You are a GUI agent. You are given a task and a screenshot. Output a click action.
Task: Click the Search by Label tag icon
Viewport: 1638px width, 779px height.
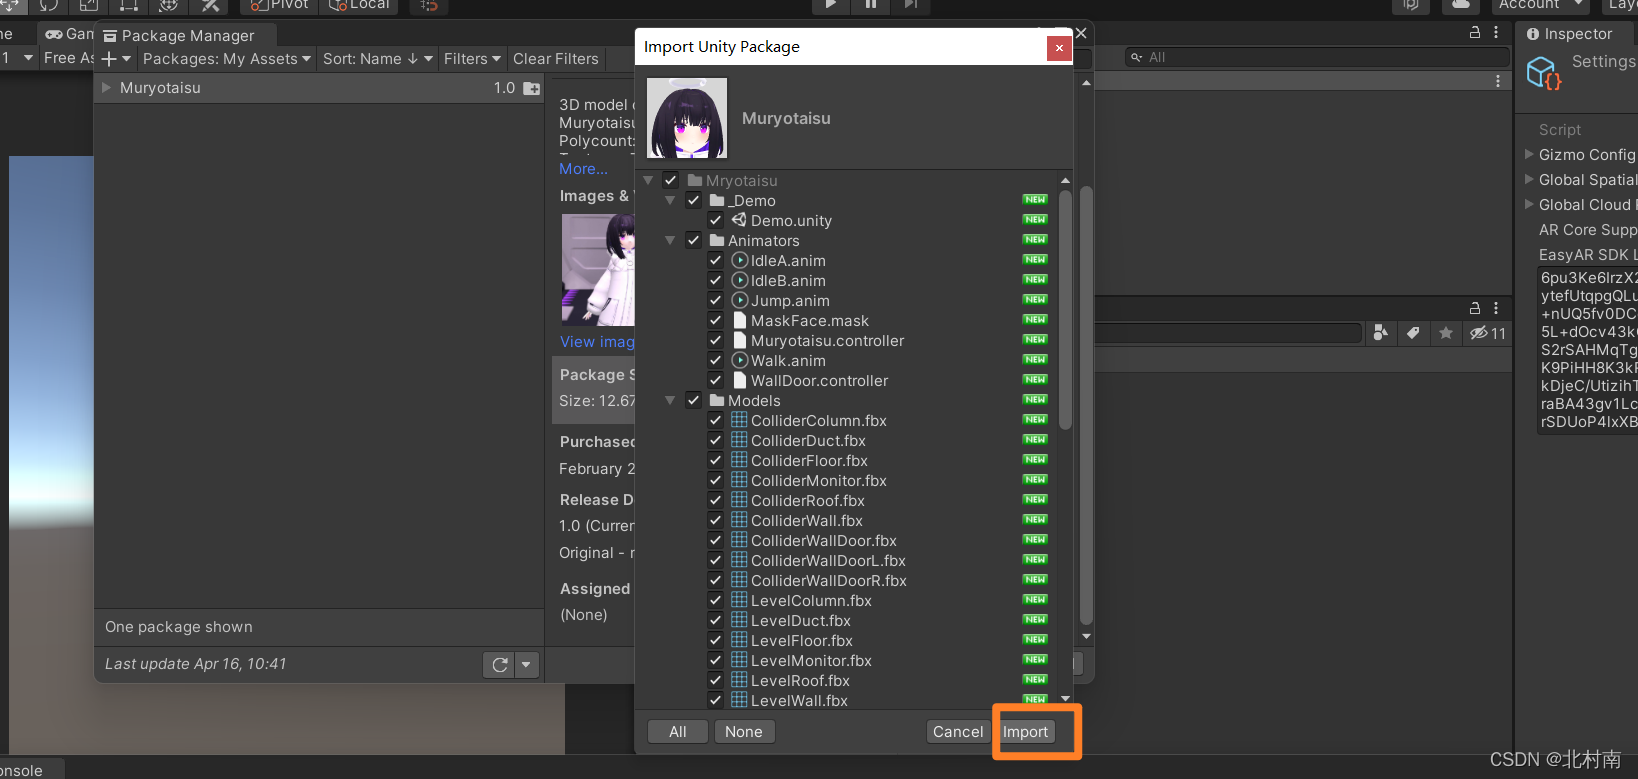point(1413,333)
